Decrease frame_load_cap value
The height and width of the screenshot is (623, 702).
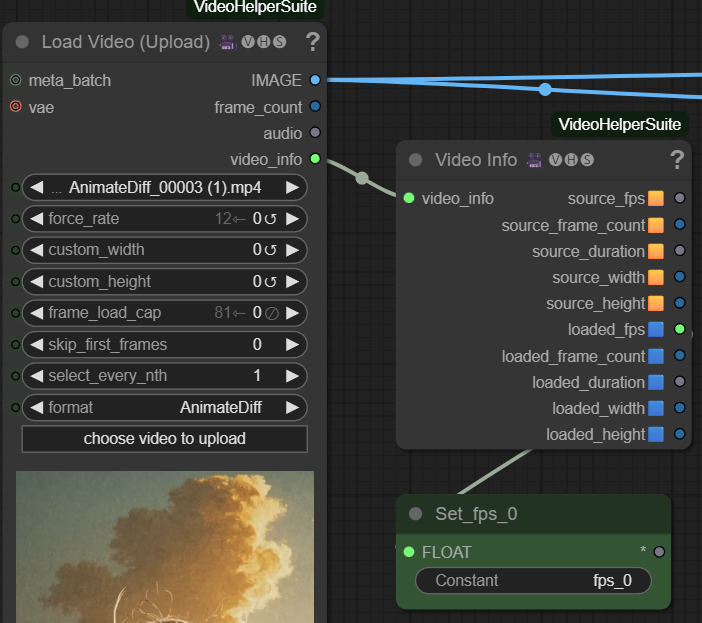pos(37,313)
